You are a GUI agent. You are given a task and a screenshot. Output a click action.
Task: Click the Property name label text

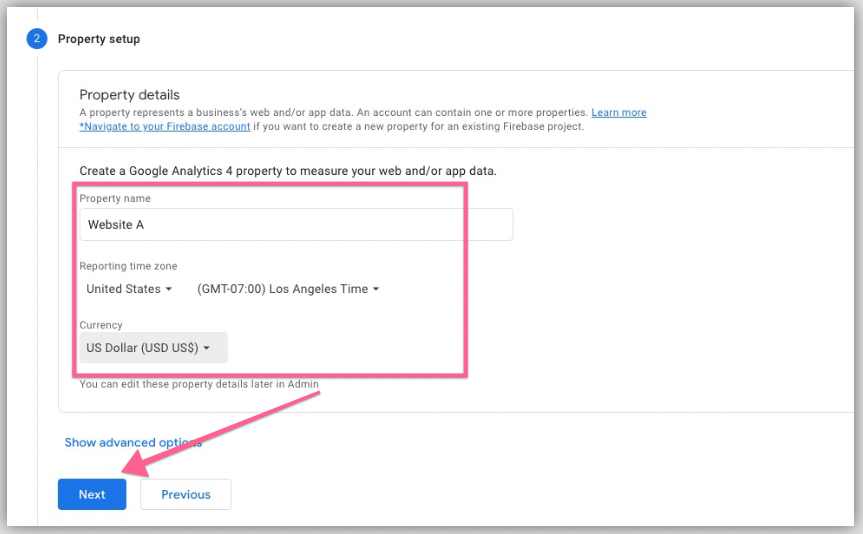click(115, 199)
